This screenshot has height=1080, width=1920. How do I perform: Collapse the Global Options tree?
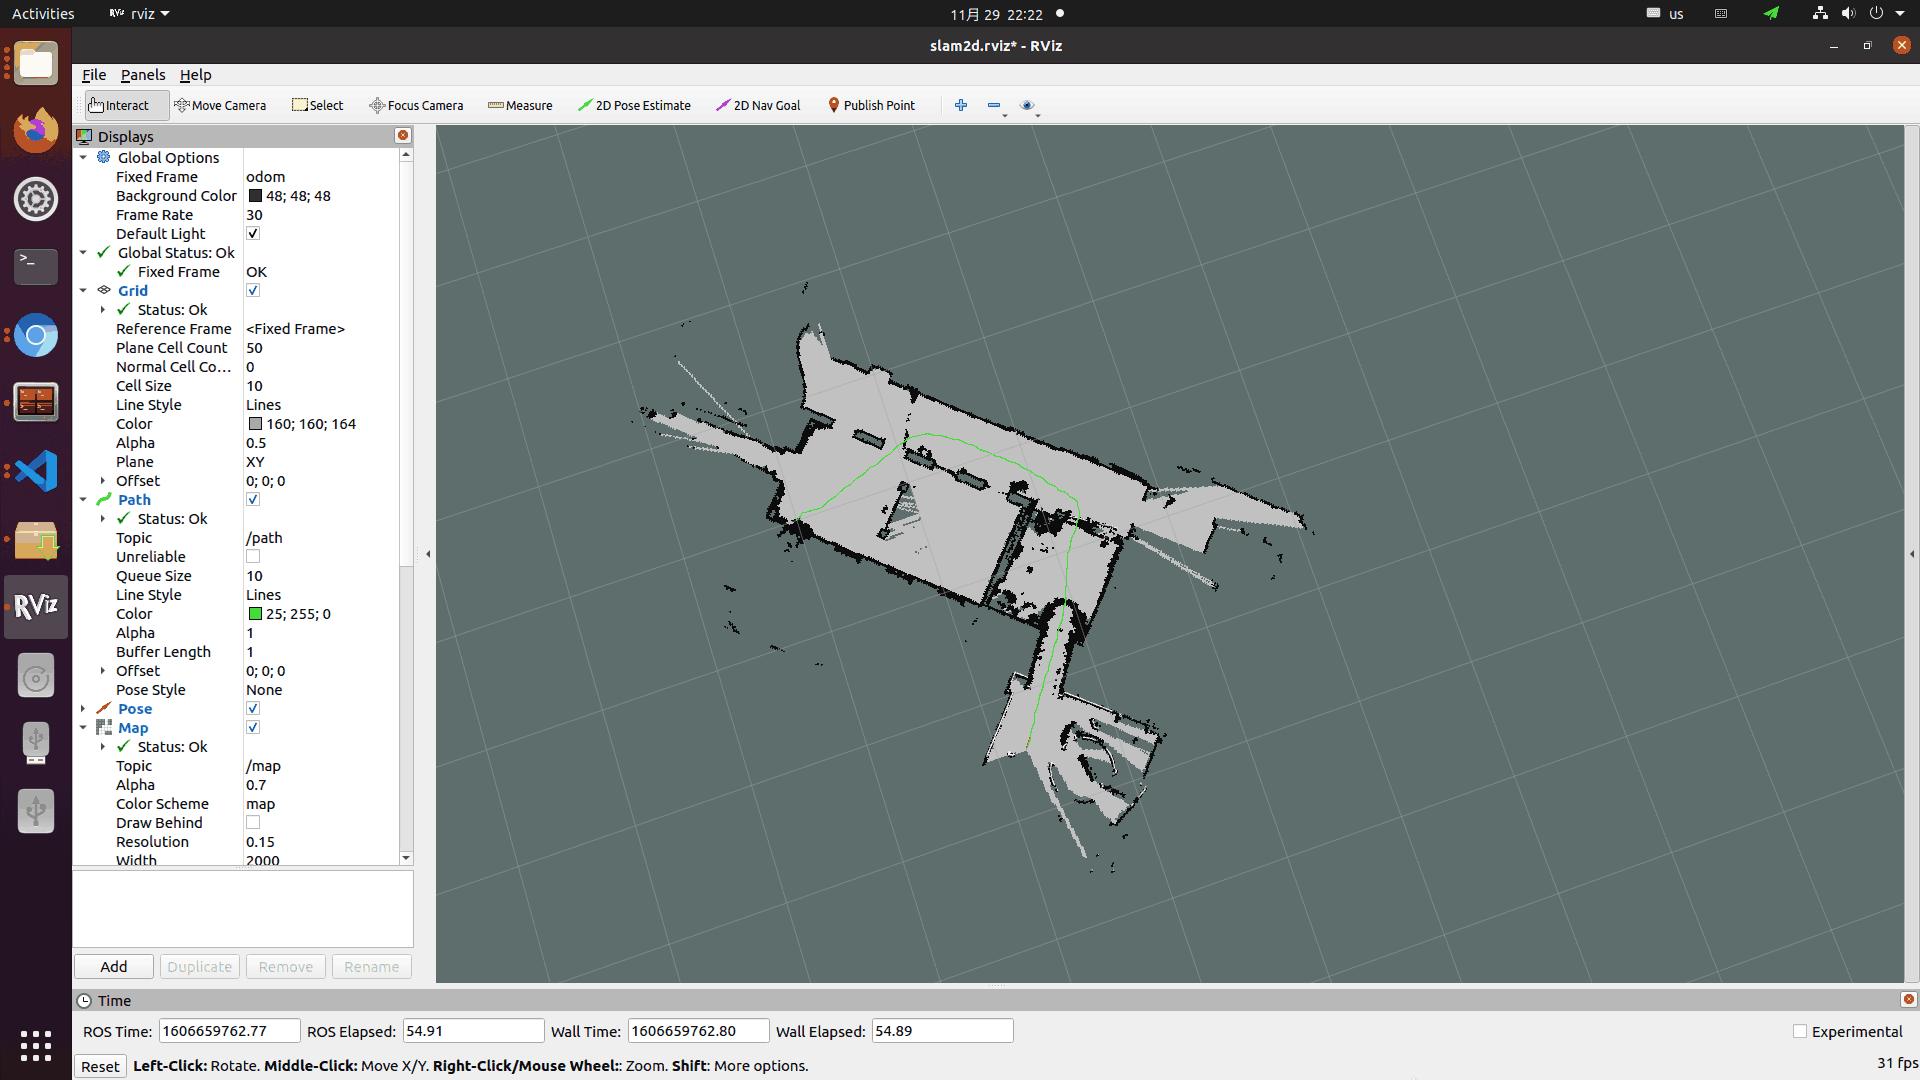pos(83,158)
